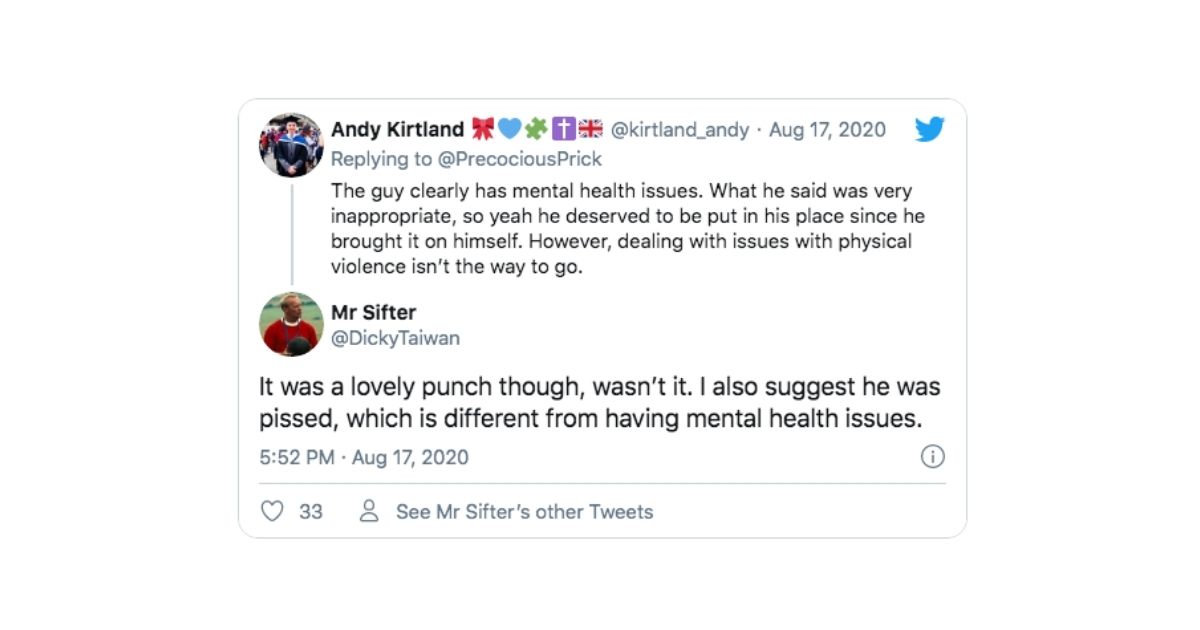
Task: Click the heart like icon
Action: point(272,511)
